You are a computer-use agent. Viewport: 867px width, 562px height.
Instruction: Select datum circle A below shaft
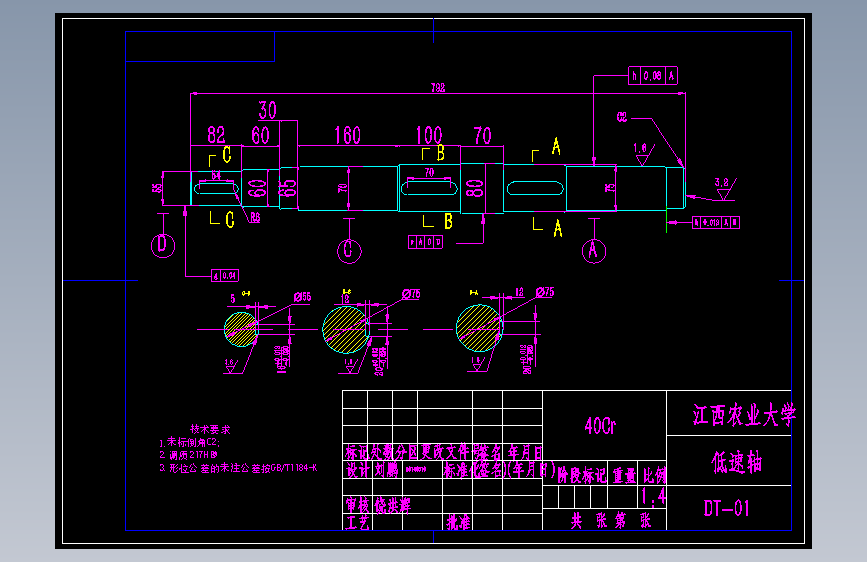point(594,251)
